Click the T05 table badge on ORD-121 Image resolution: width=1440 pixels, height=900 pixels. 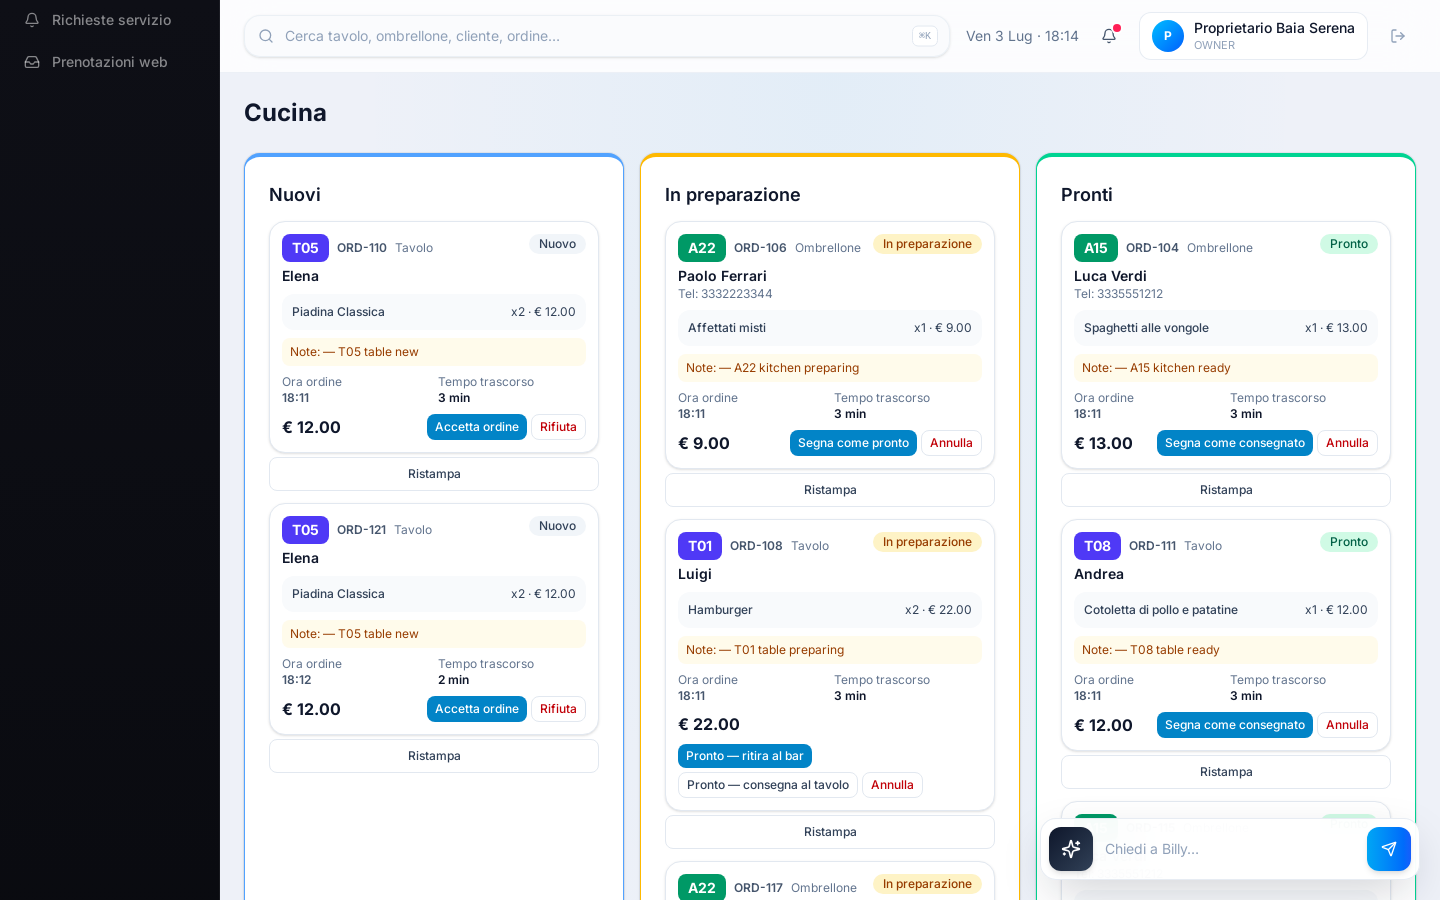click(x=305, y=530)
